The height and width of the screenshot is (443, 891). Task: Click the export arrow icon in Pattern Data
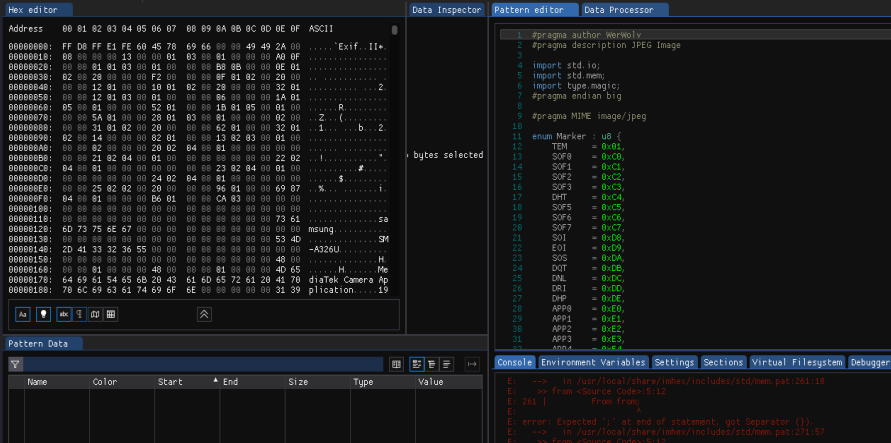tap(472, 365)
